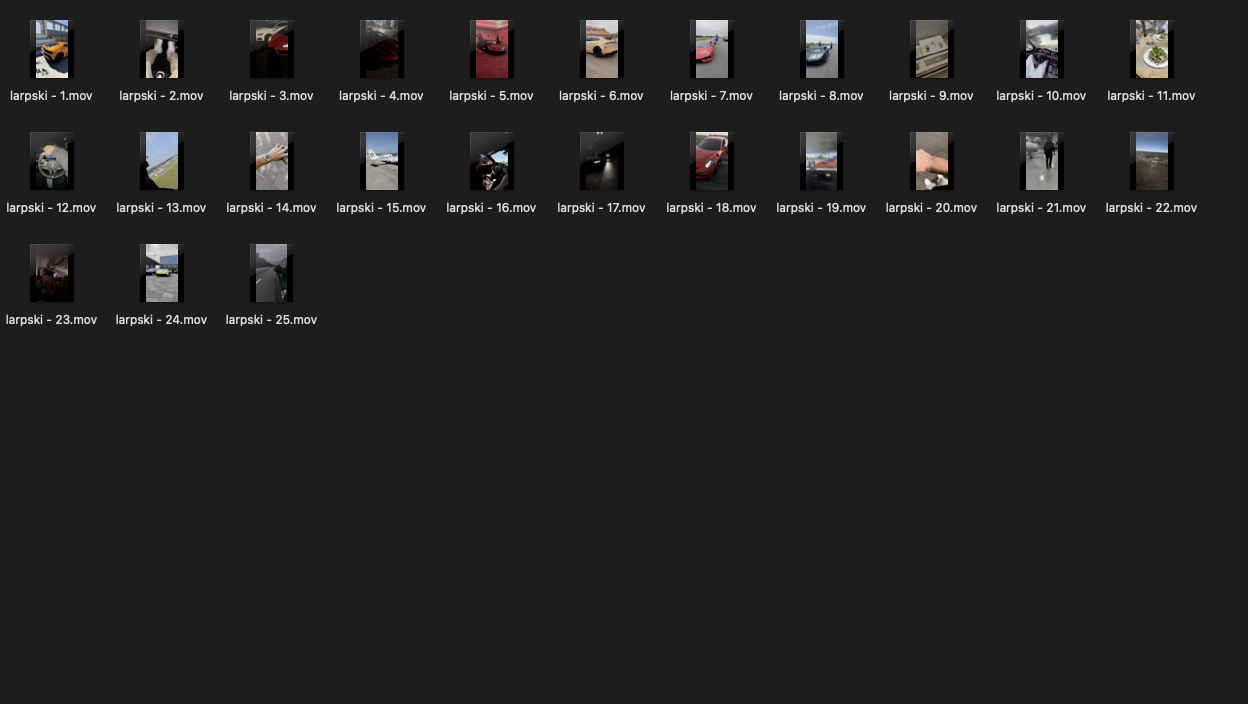Select the larpski - 3.mov video thumbnail

(271, 49)
